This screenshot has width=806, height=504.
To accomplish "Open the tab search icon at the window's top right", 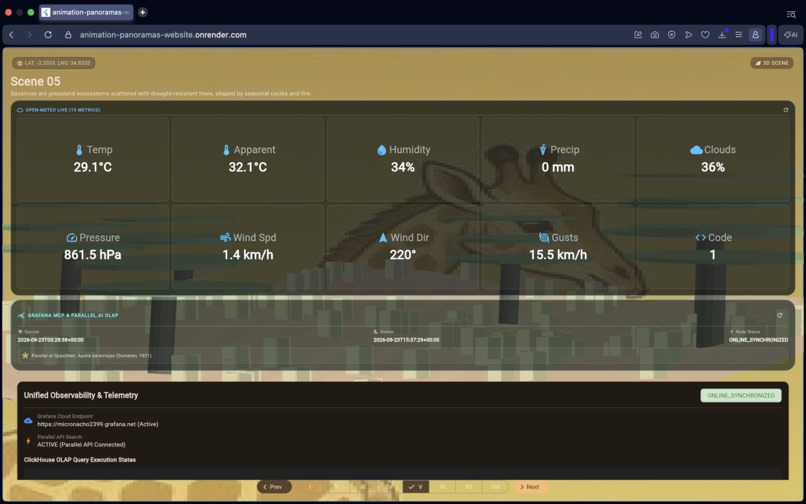I will 791,14.
